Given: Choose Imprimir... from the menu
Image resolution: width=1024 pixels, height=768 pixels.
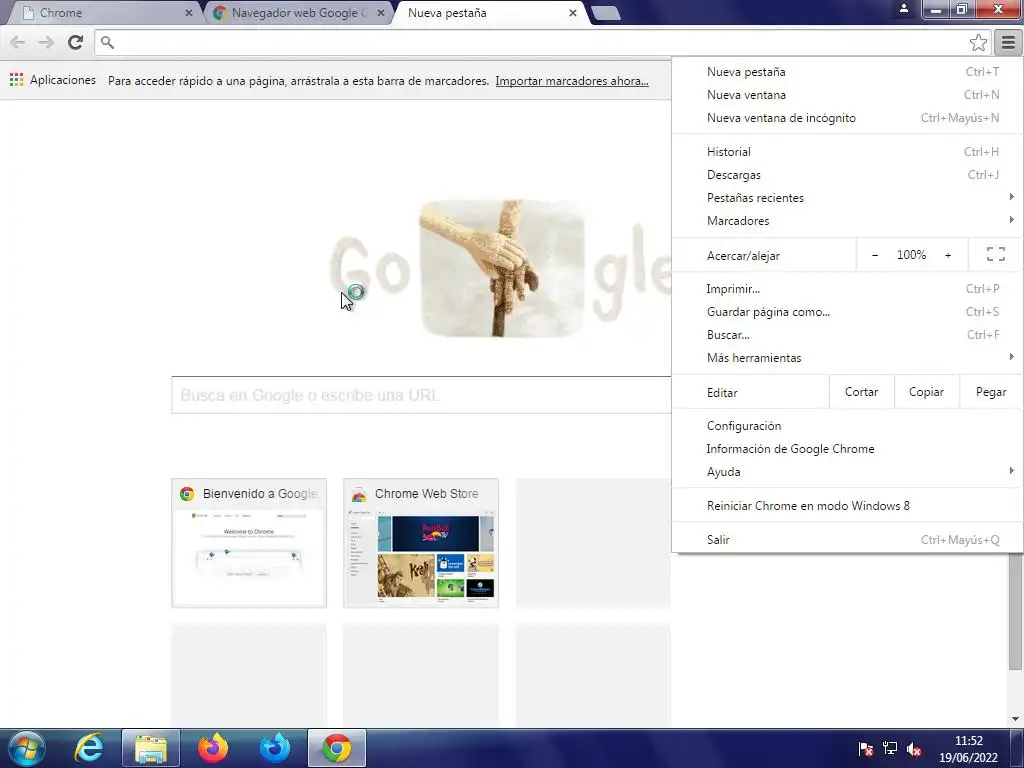Looking at the screenshot, I should 847,289.
